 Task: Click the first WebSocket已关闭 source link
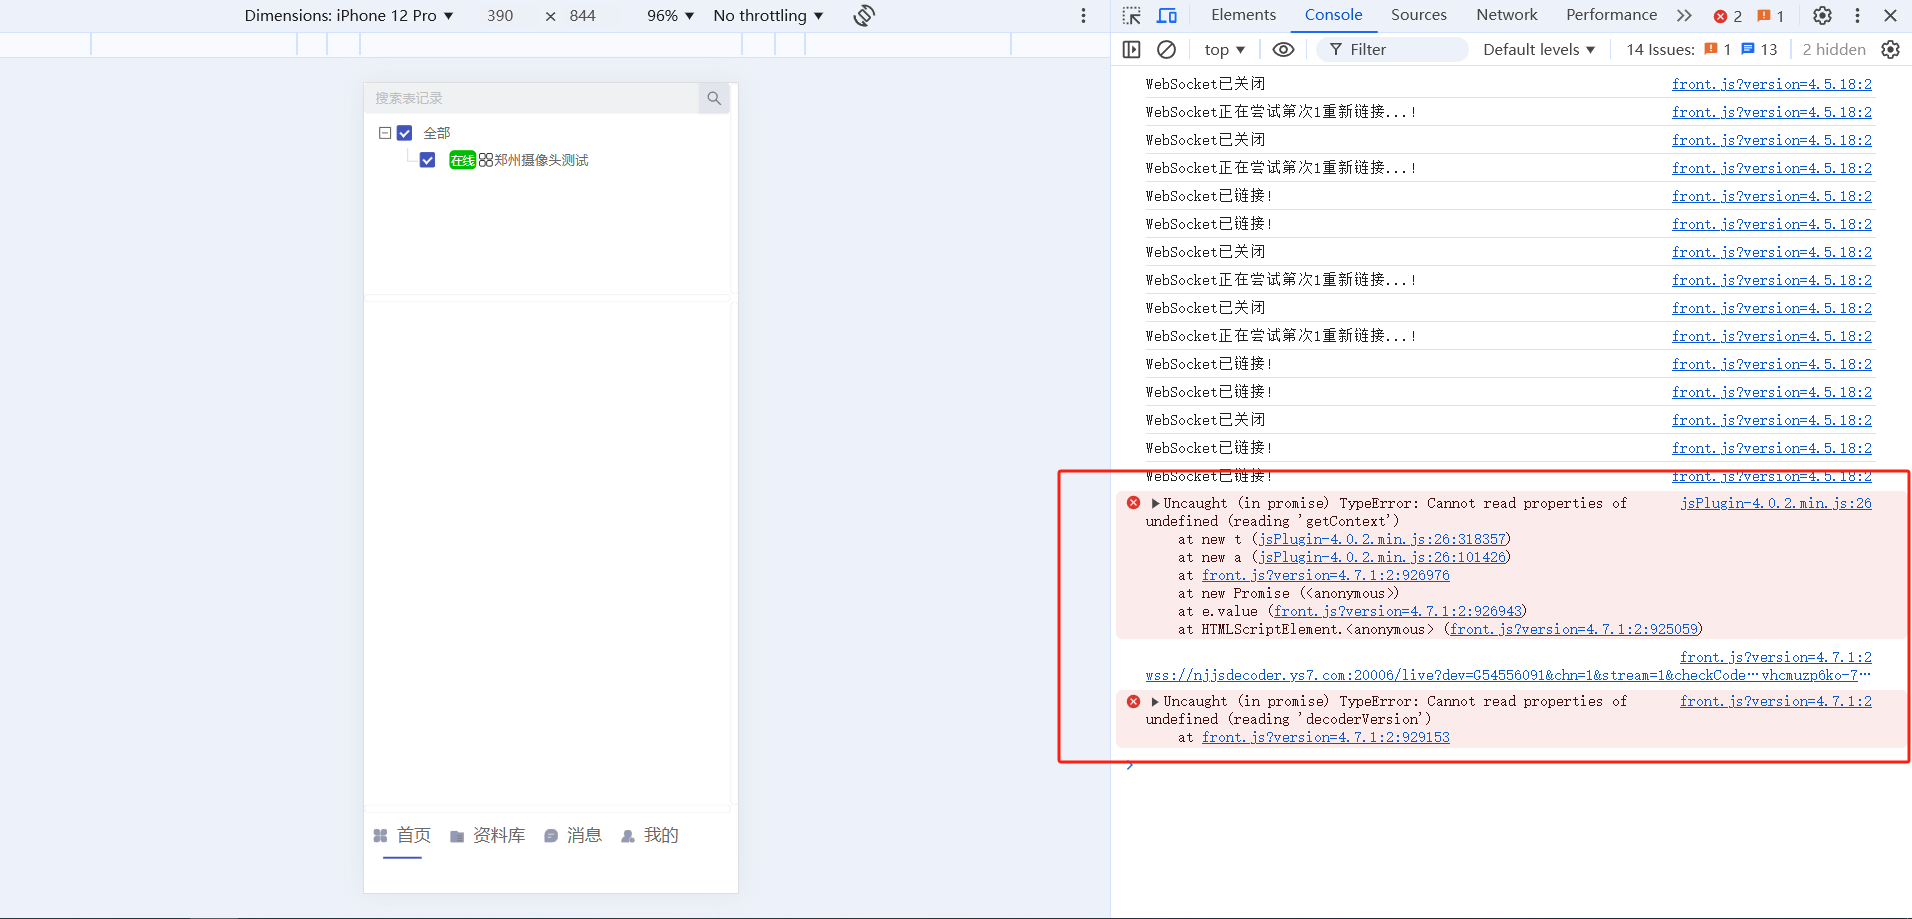1772,84
